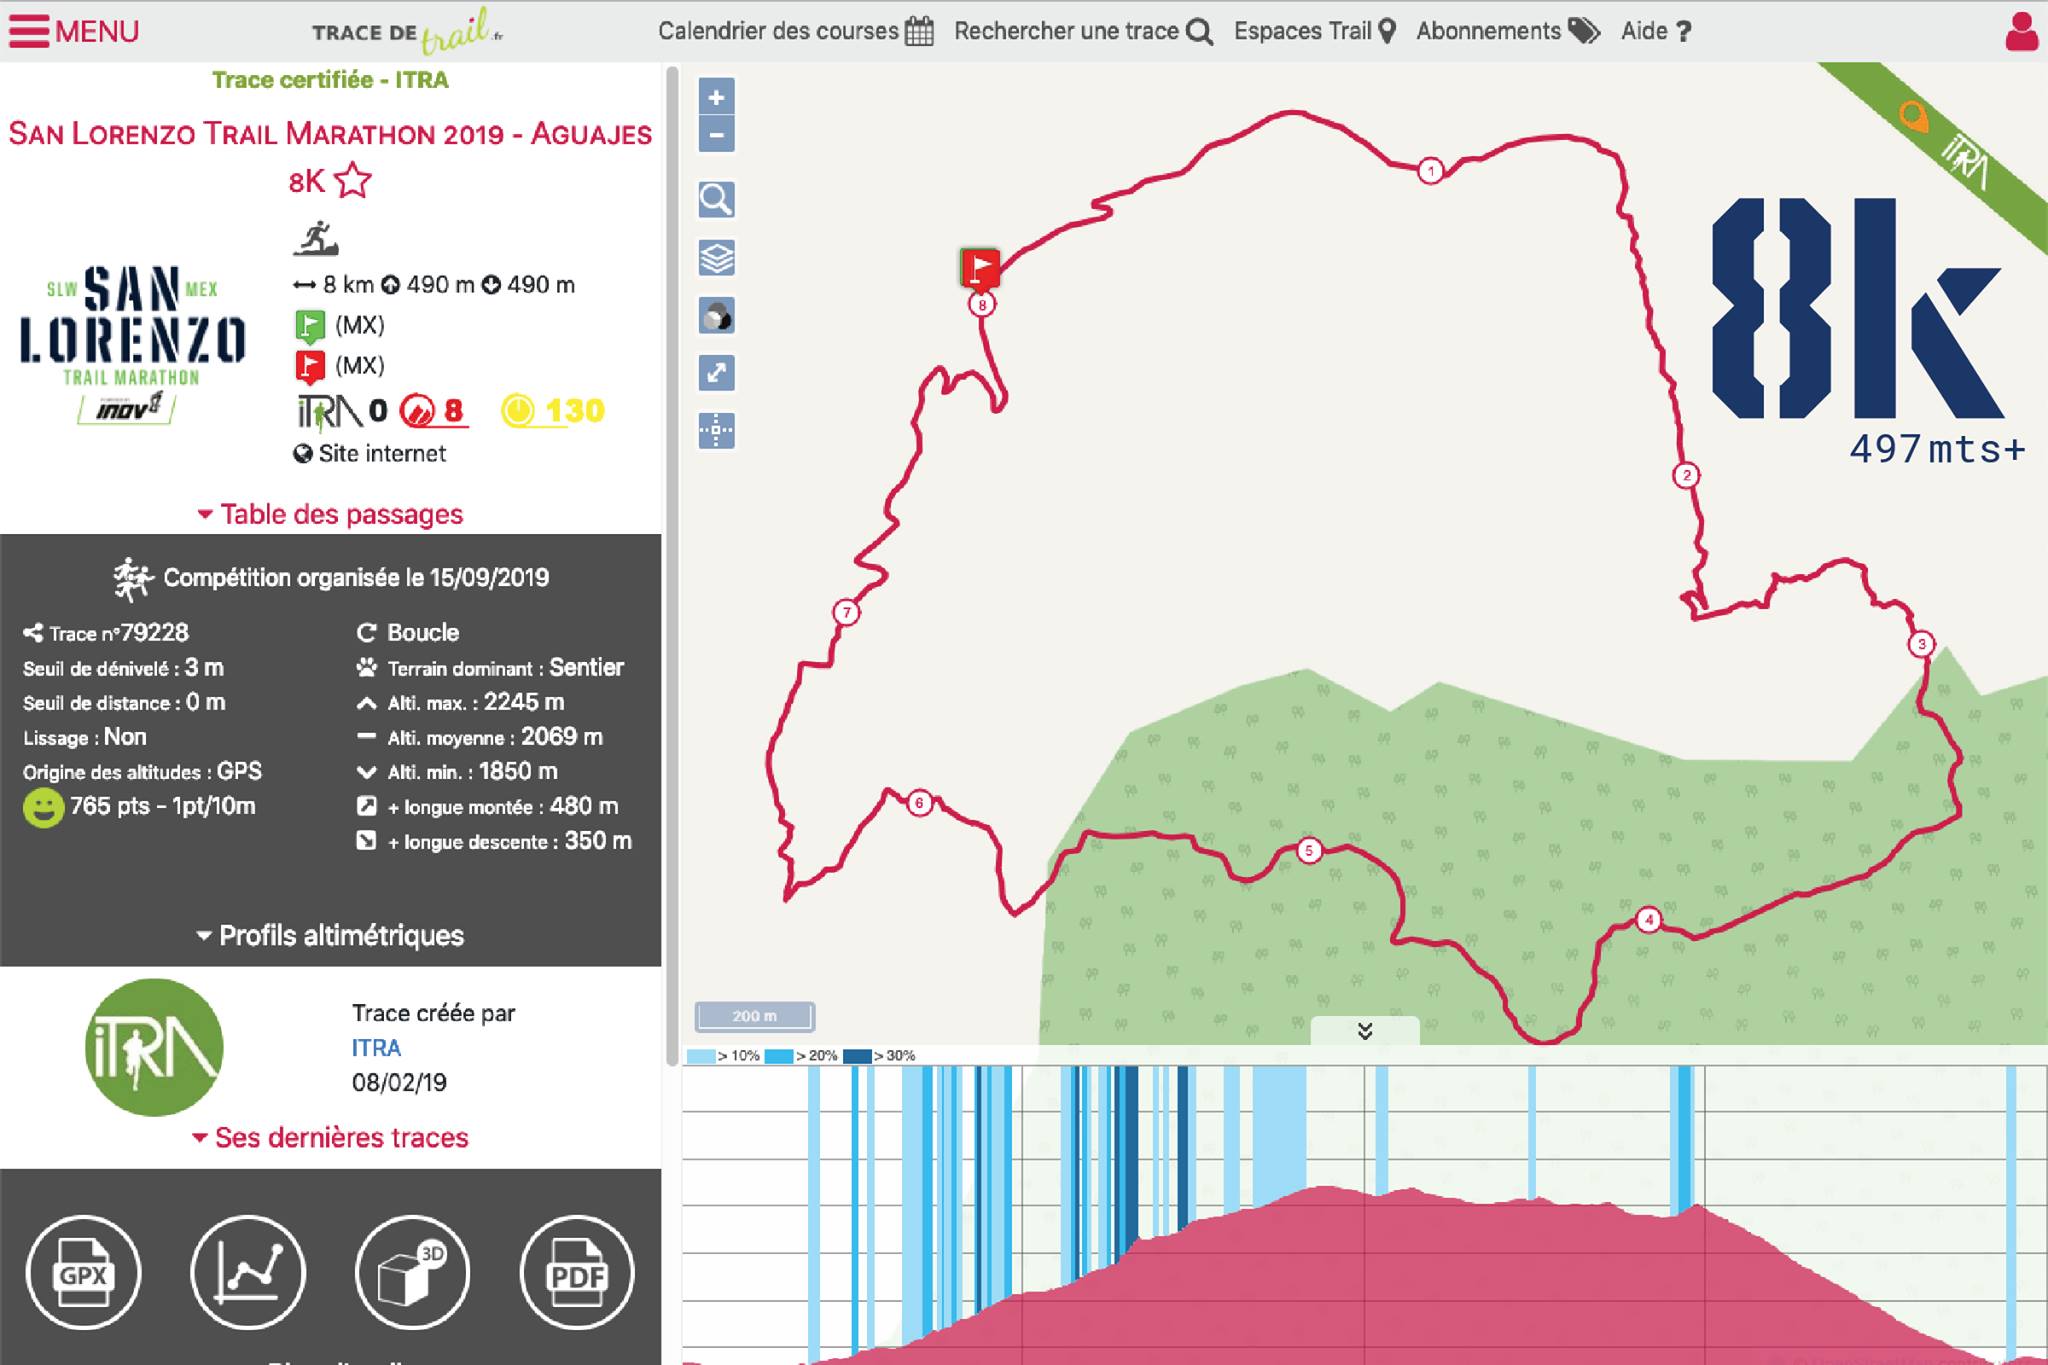Viewport: 2048px width, 1365px height.
Task: Click the Trace certifiée - ITRA label
Action: [x=330, y=80]
